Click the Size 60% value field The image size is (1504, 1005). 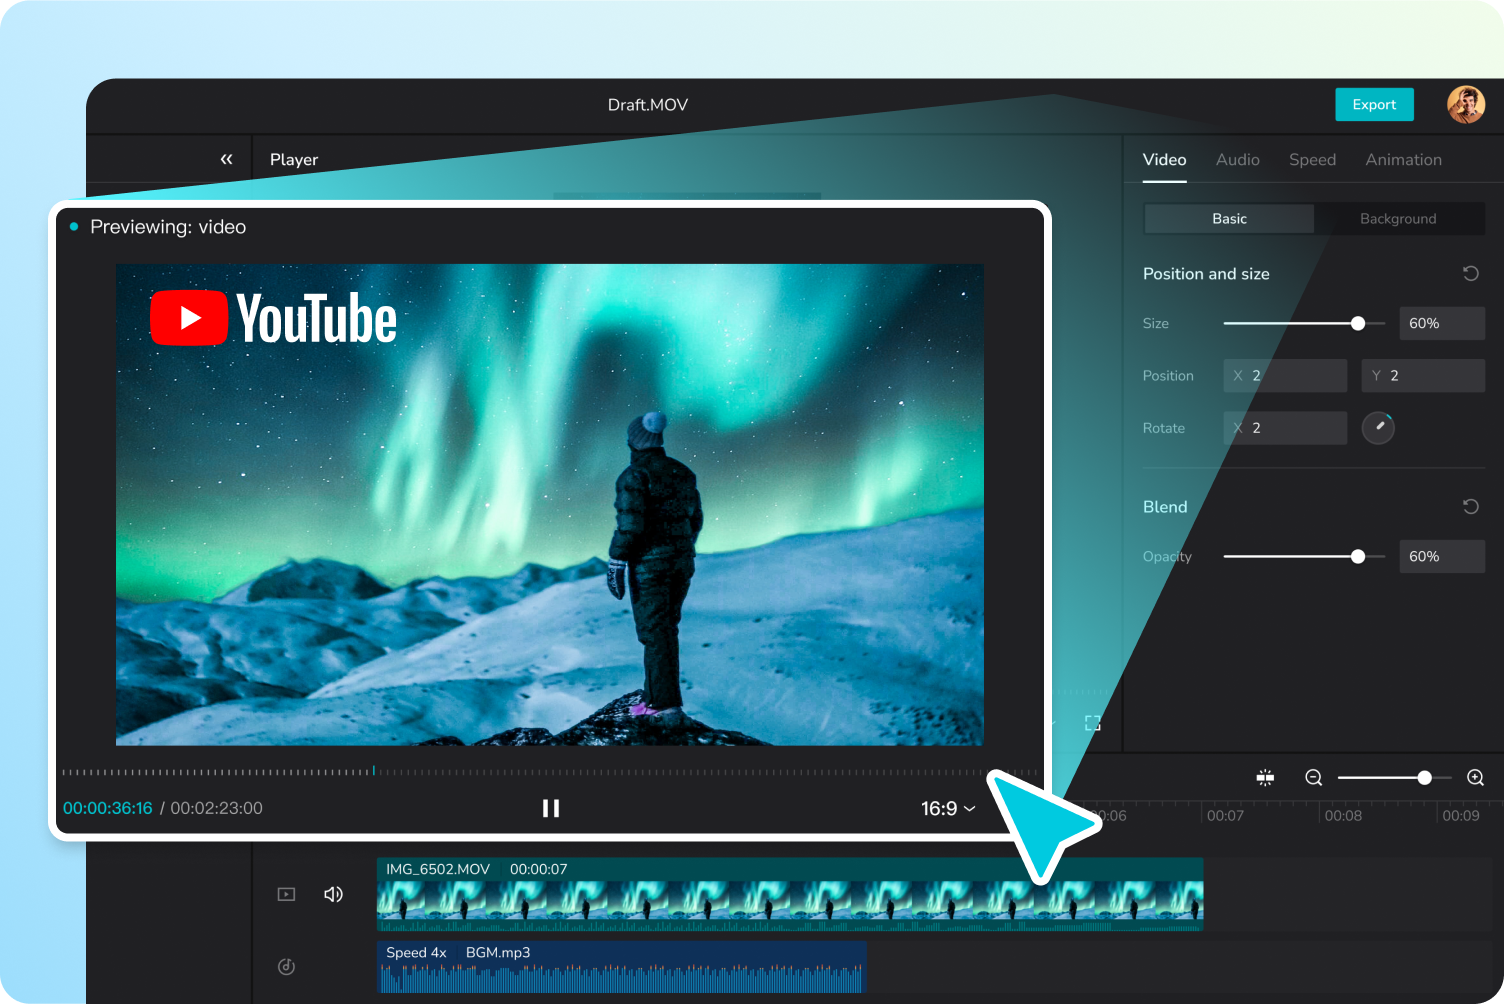tap(1441, 323)
